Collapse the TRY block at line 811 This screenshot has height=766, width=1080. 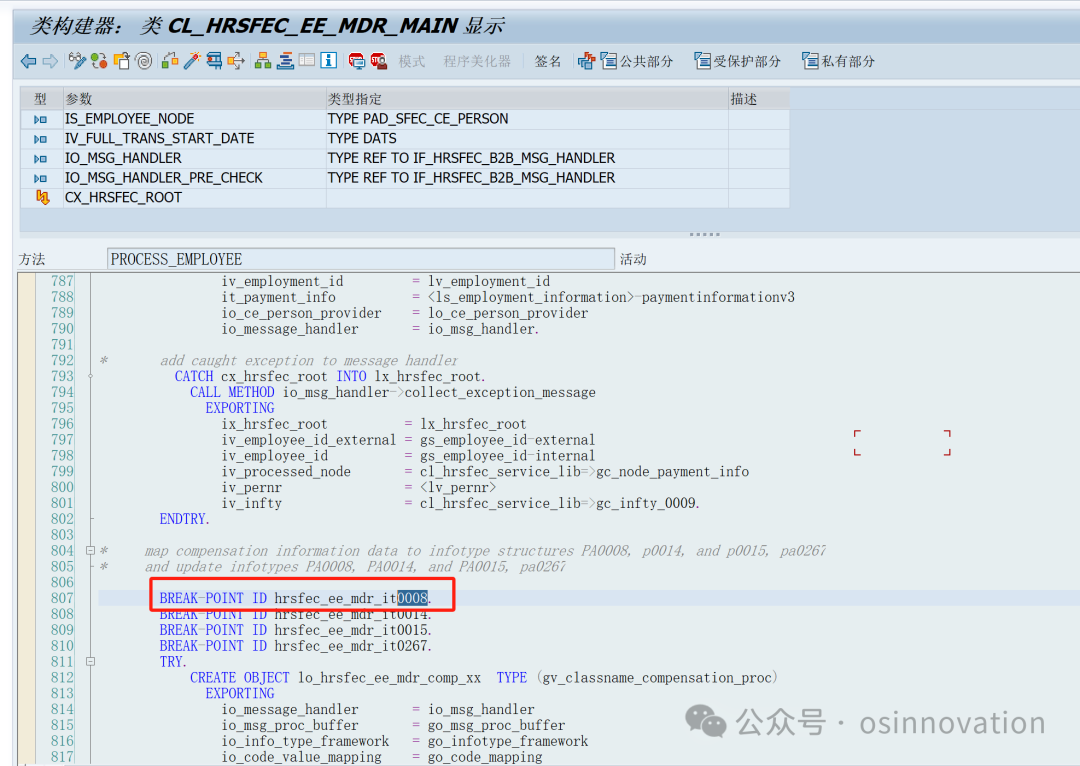tap(90, 661)
